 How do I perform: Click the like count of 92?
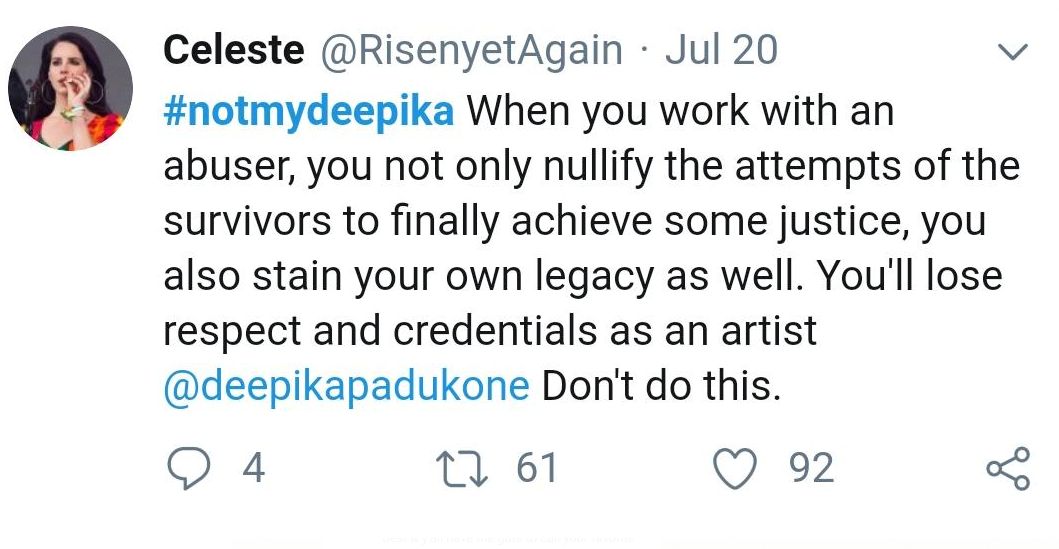[811, 469]
